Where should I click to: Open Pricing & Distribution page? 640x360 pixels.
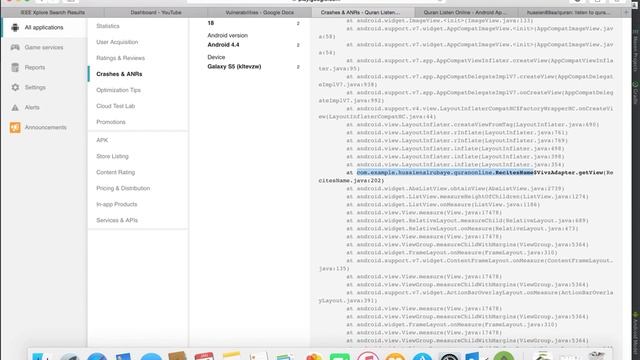(x=123, y=188)
